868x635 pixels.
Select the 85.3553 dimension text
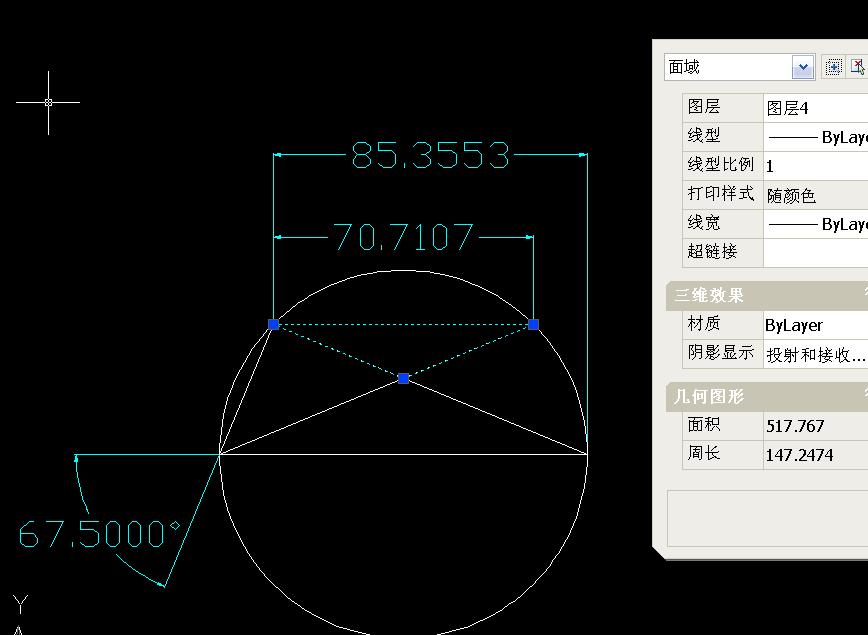430,154
